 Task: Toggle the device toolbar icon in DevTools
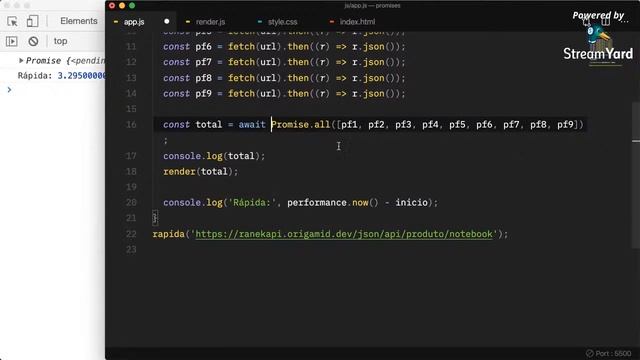click(x=32, y=21)
